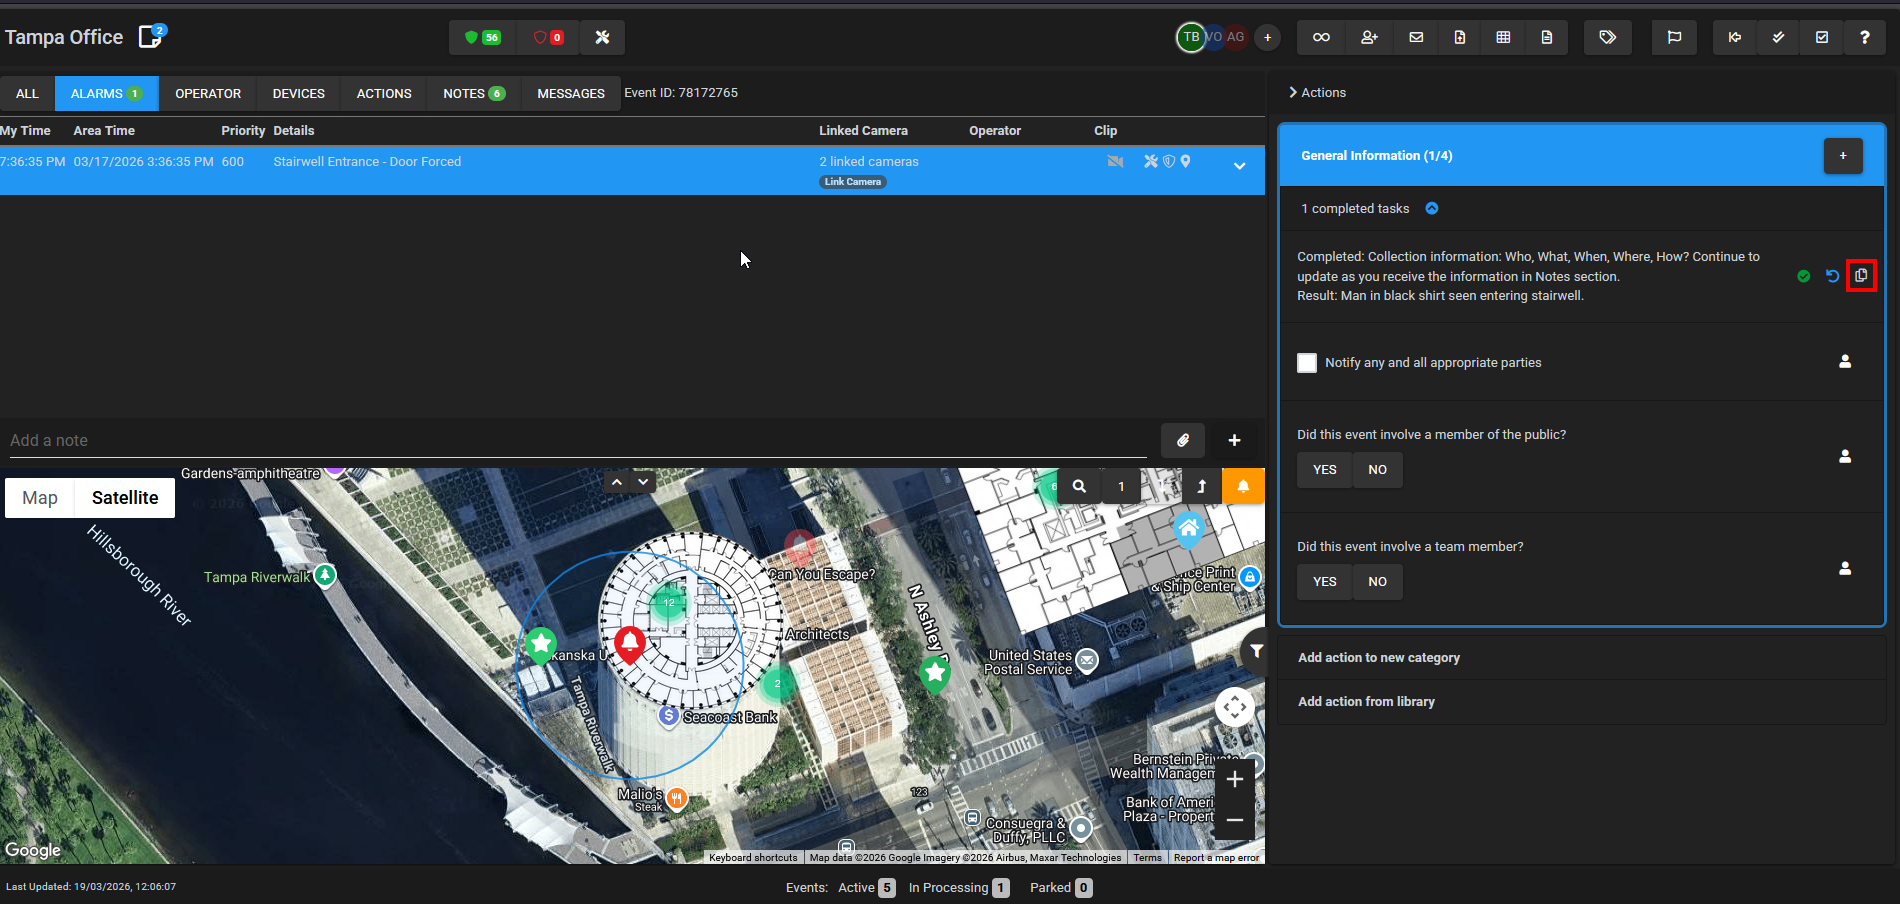Screen dimensions: 1900x904
Task: Answer NO for team member involvement question
Action: coord(1377,582)
